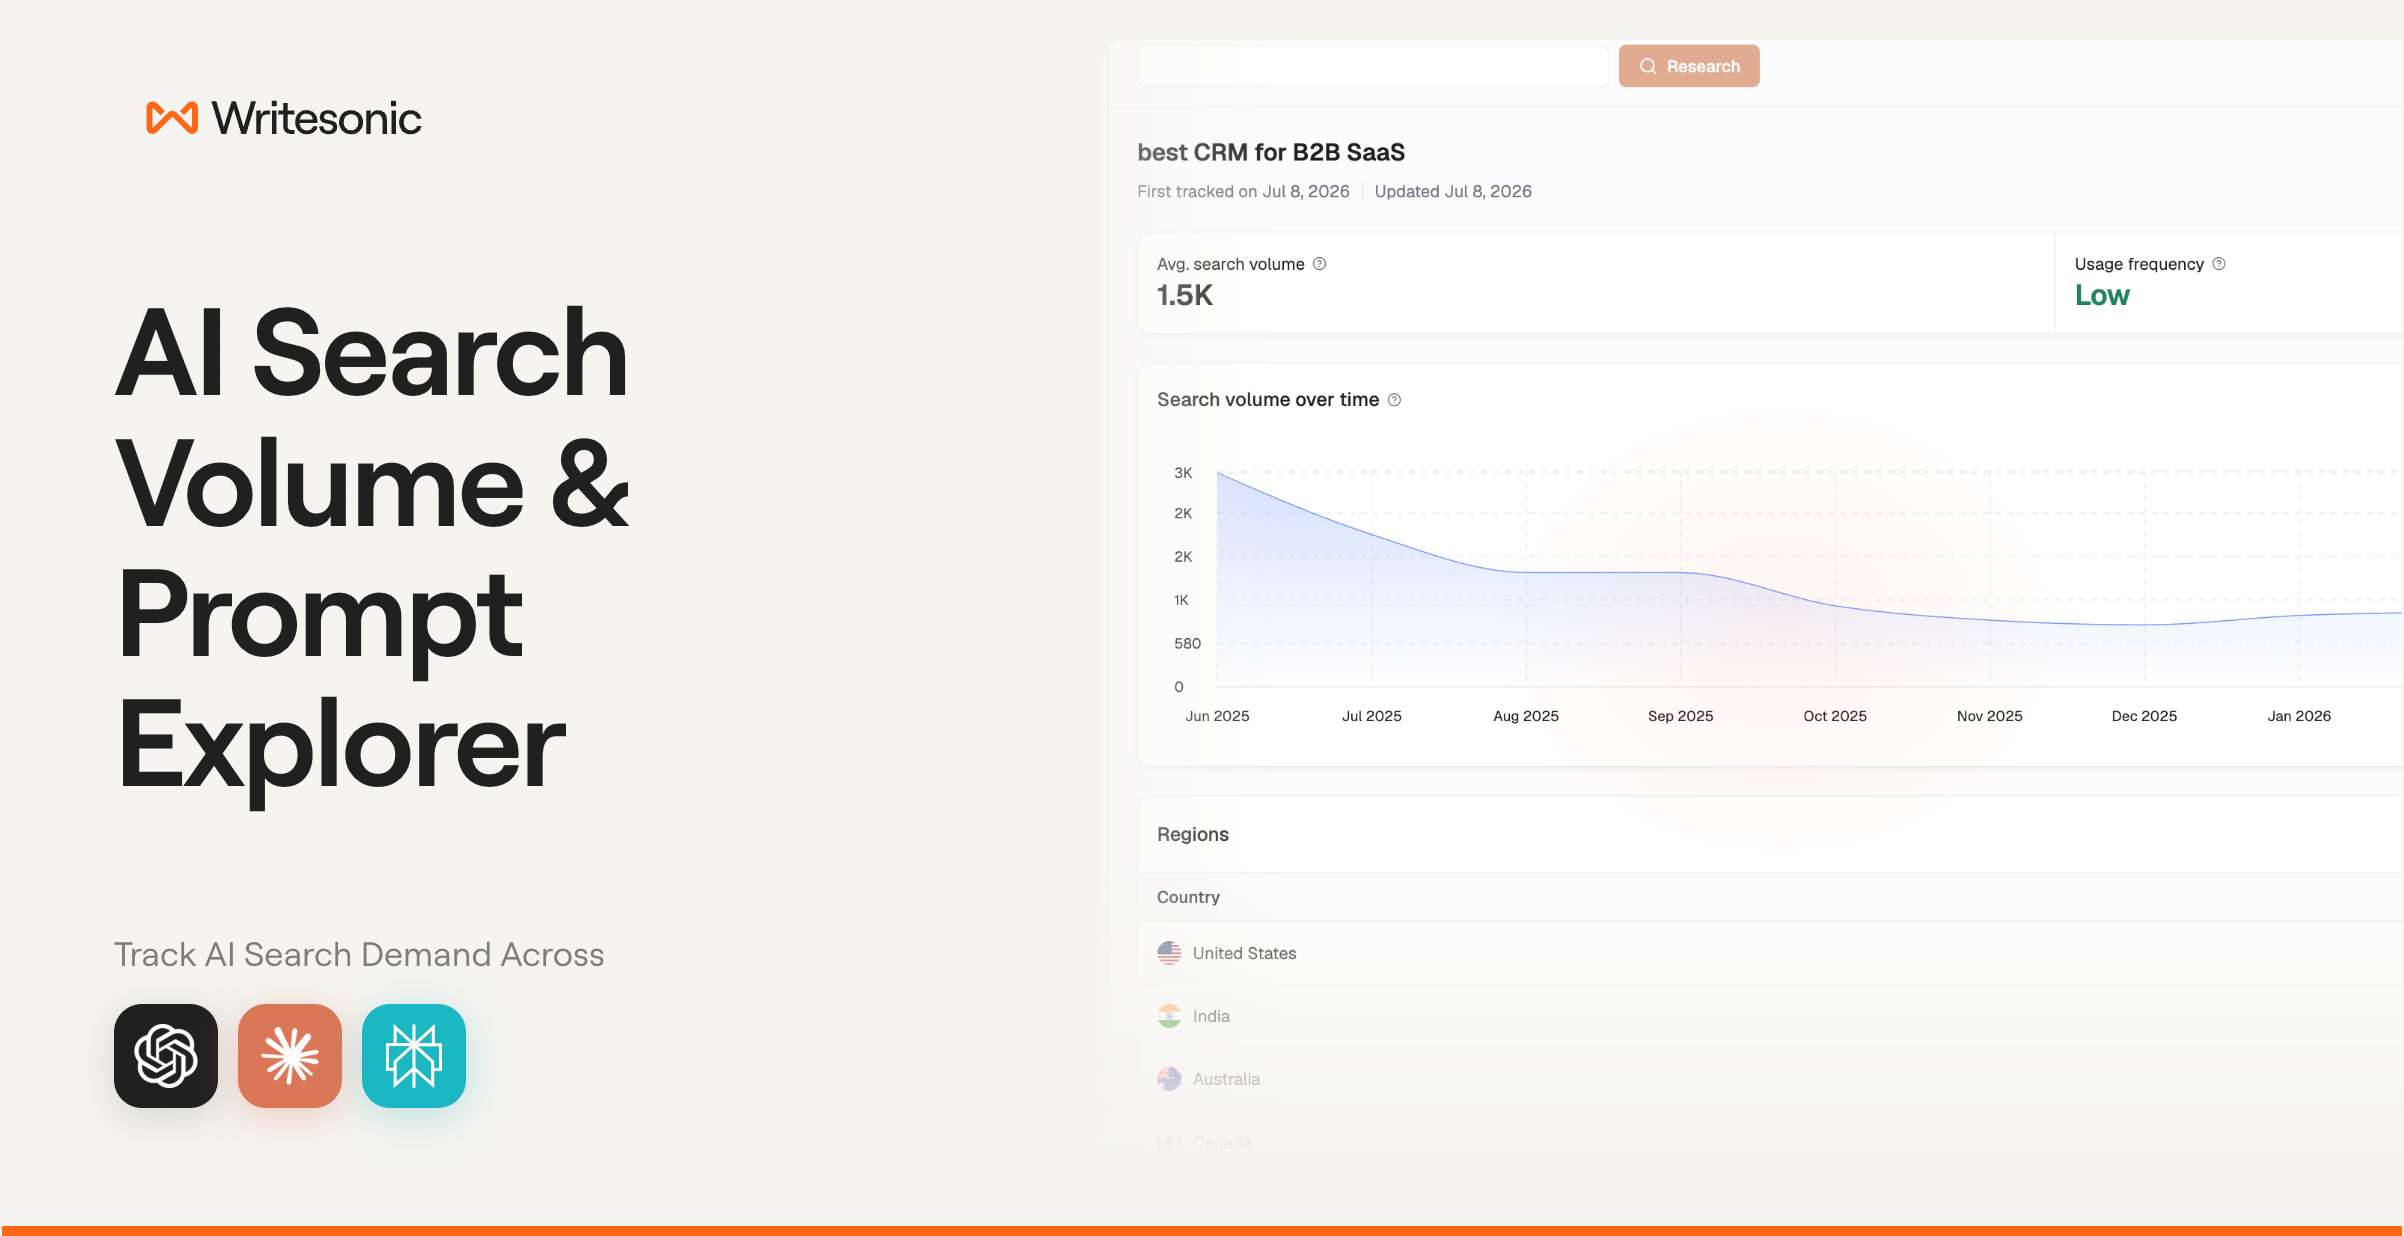Open the Avg. search volume info tooltip icon
2404x1236 pixels.
click(1319, 264)
